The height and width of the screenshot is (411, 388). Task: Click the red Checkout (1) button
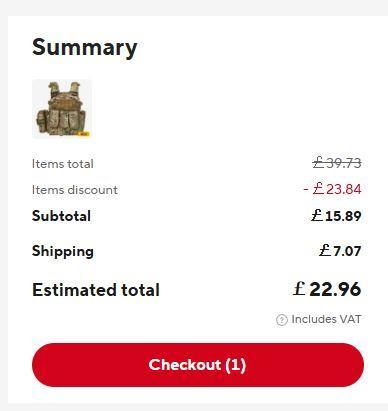coord(198,365)
